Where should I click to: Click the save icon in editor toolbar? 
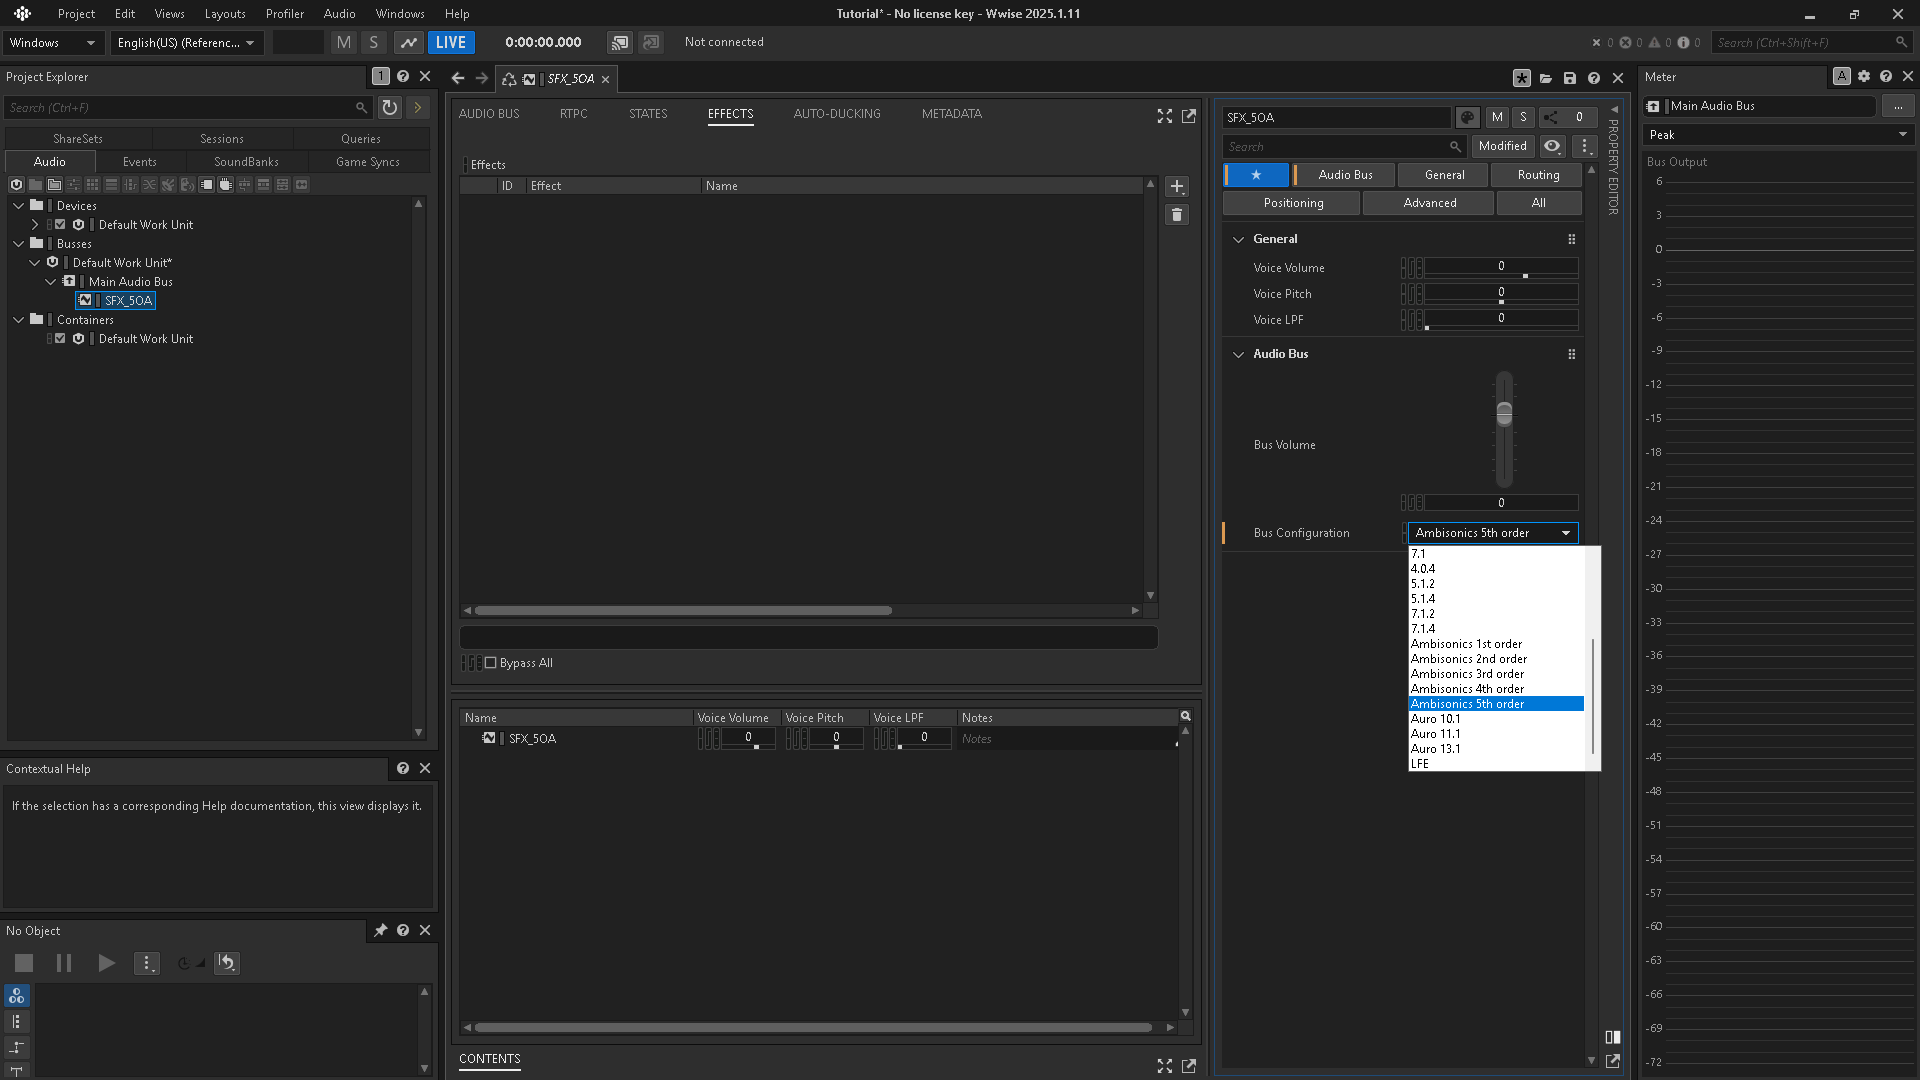pyautogui.click(x=1570, y=78)
